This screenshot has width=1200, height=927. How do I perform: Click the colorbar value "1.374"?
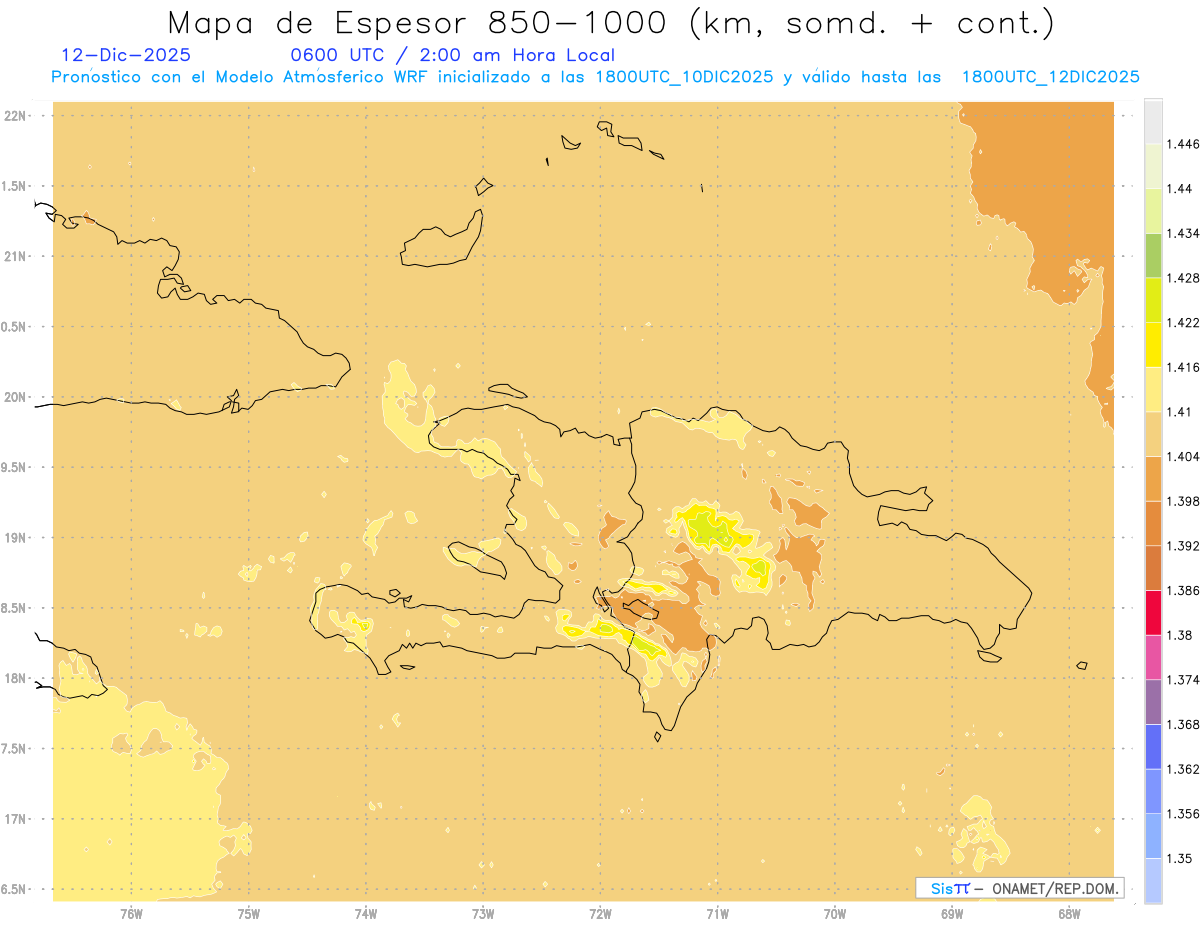tap(1184, 680)
